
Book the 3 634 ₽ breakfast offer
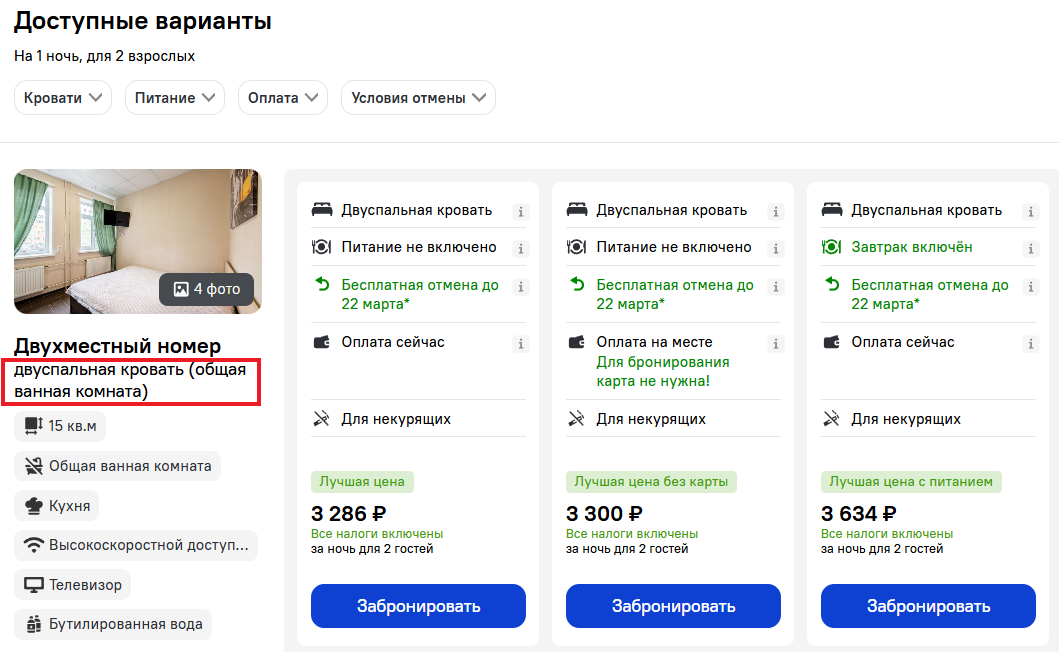928,606
